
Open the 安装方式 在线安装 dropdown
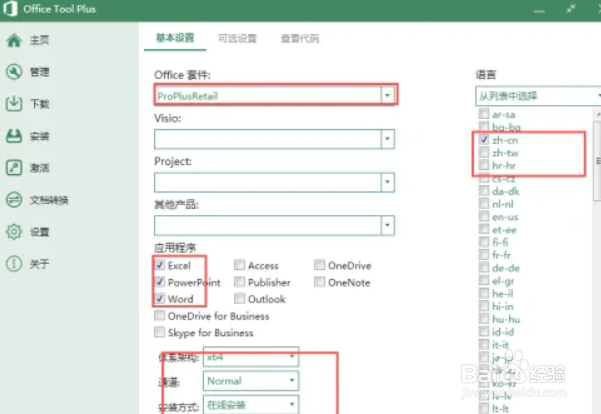point(251,404)
